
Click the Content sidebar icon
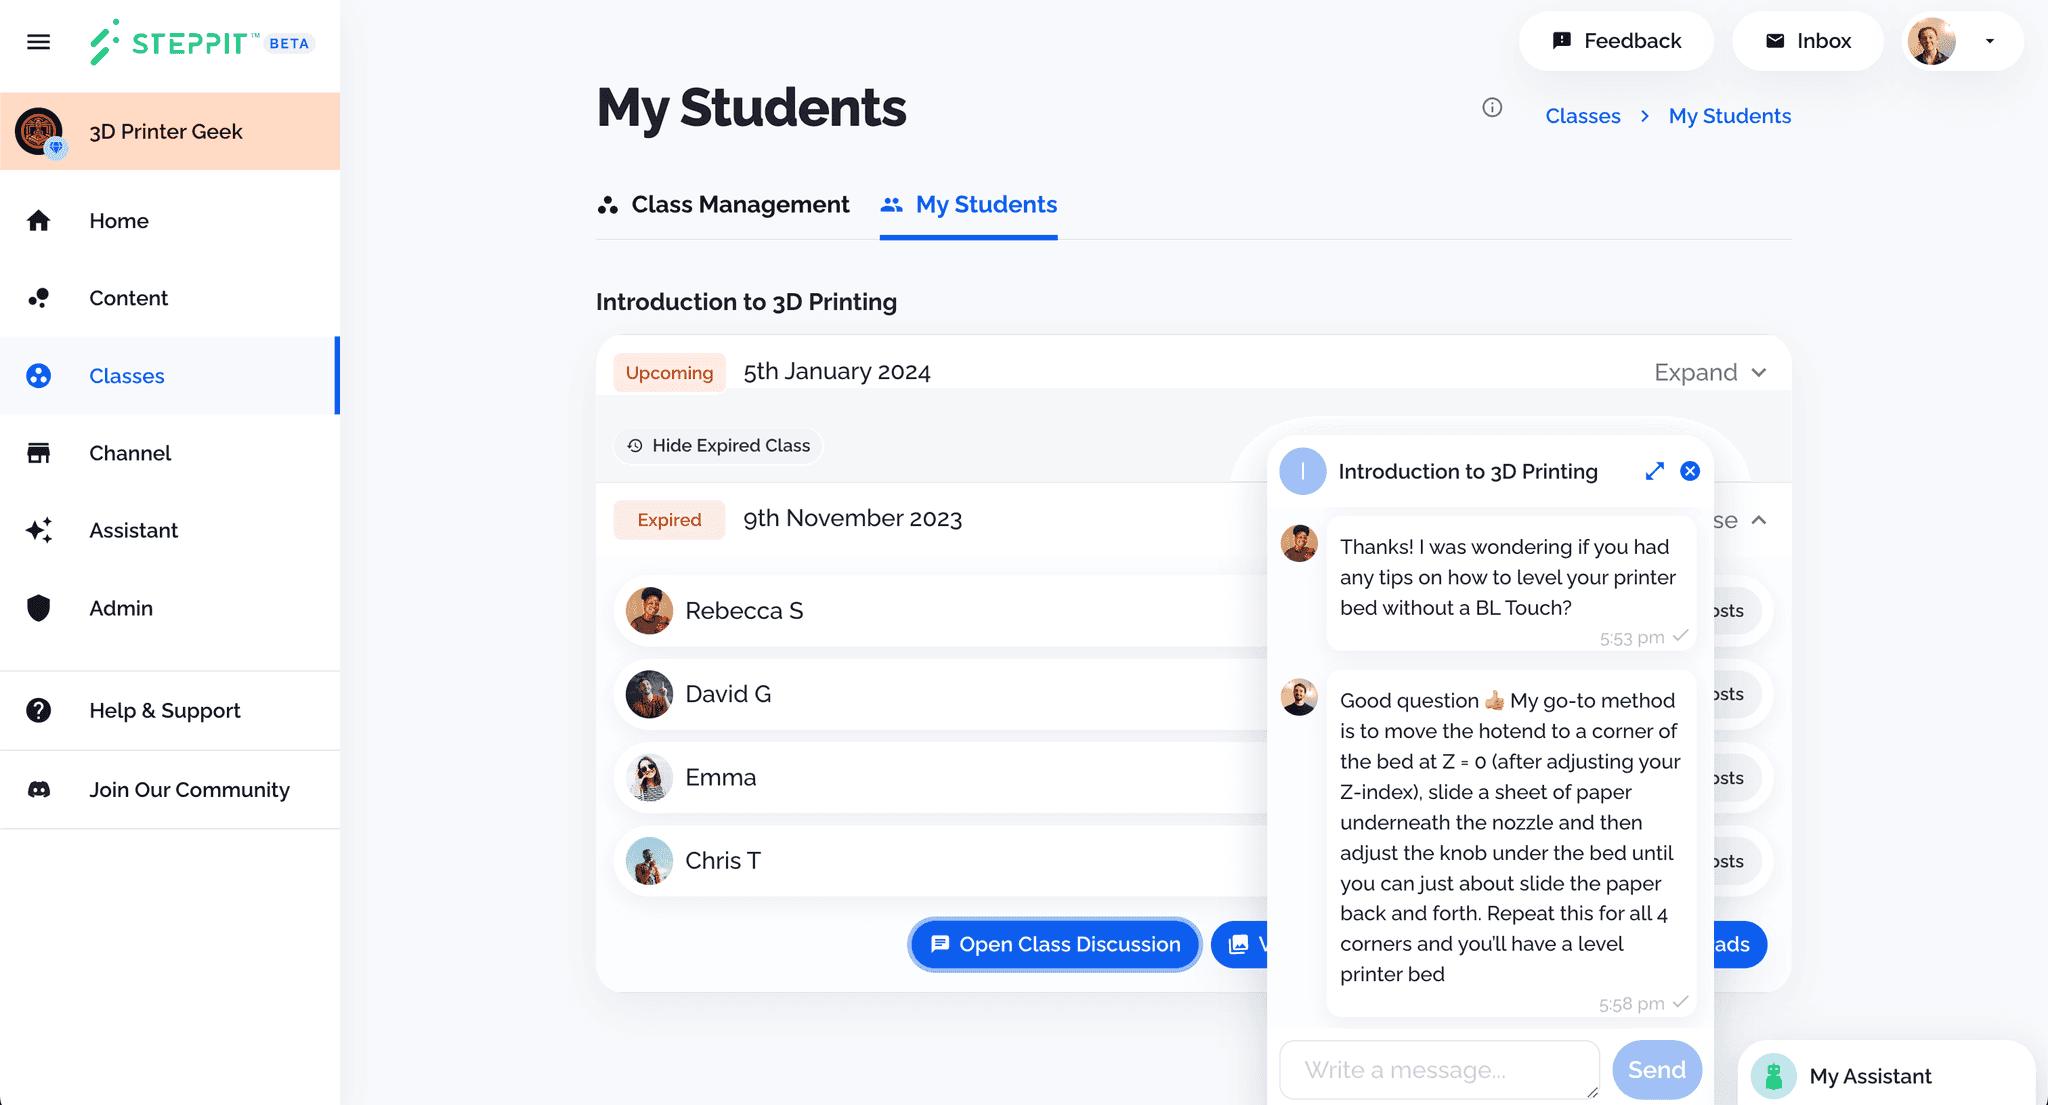(x=38, y=297)
